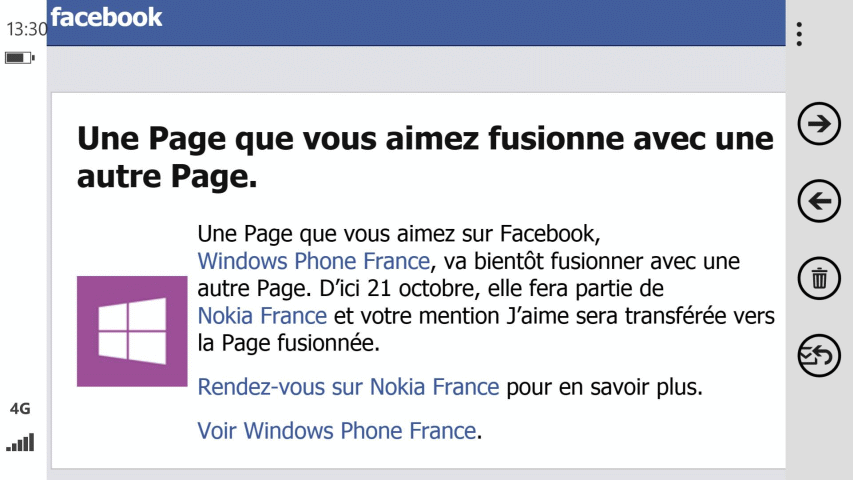The height and width of the screenshot is (480, 853).
Task: Tap the signal strength bars icon
Action: tap(20, 442)
